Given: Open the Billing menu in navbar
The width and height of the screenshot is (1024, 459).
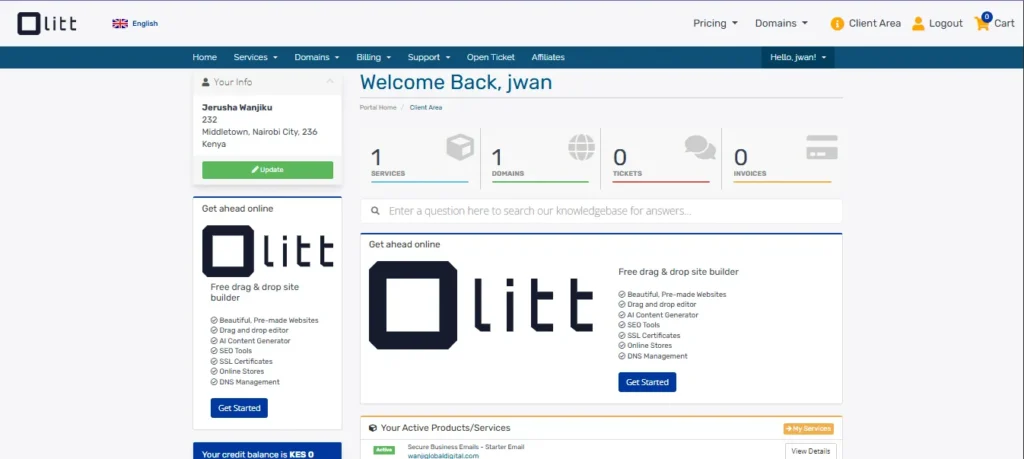Looking at the screenshot, I should click(x=373, y=57).
